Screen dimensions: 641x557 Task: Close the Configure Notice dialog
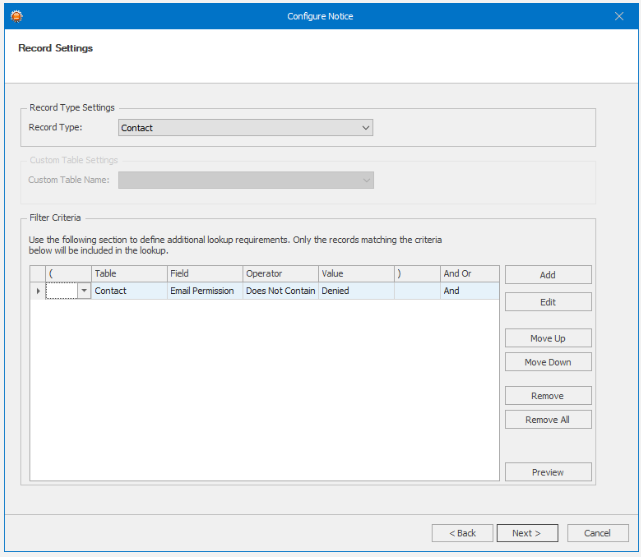619,16
